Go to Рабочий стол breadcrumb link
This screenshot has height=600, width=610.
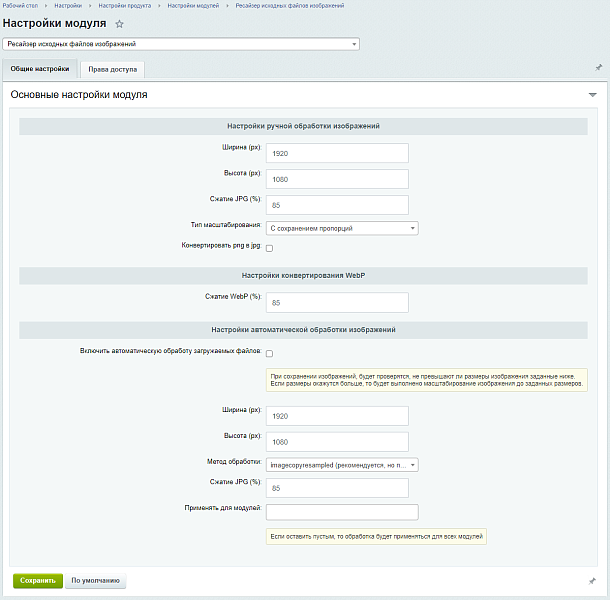point(20,6)
